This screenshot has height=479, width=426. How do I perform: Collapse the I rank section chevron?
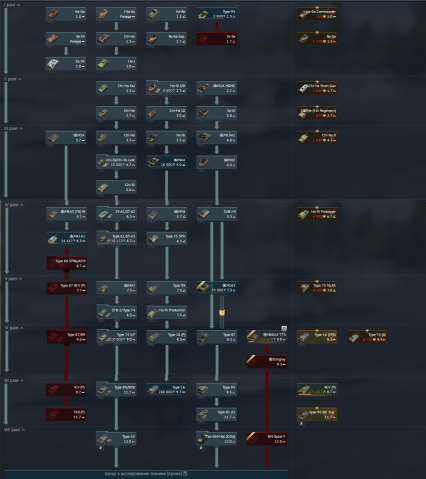point(18,5)
